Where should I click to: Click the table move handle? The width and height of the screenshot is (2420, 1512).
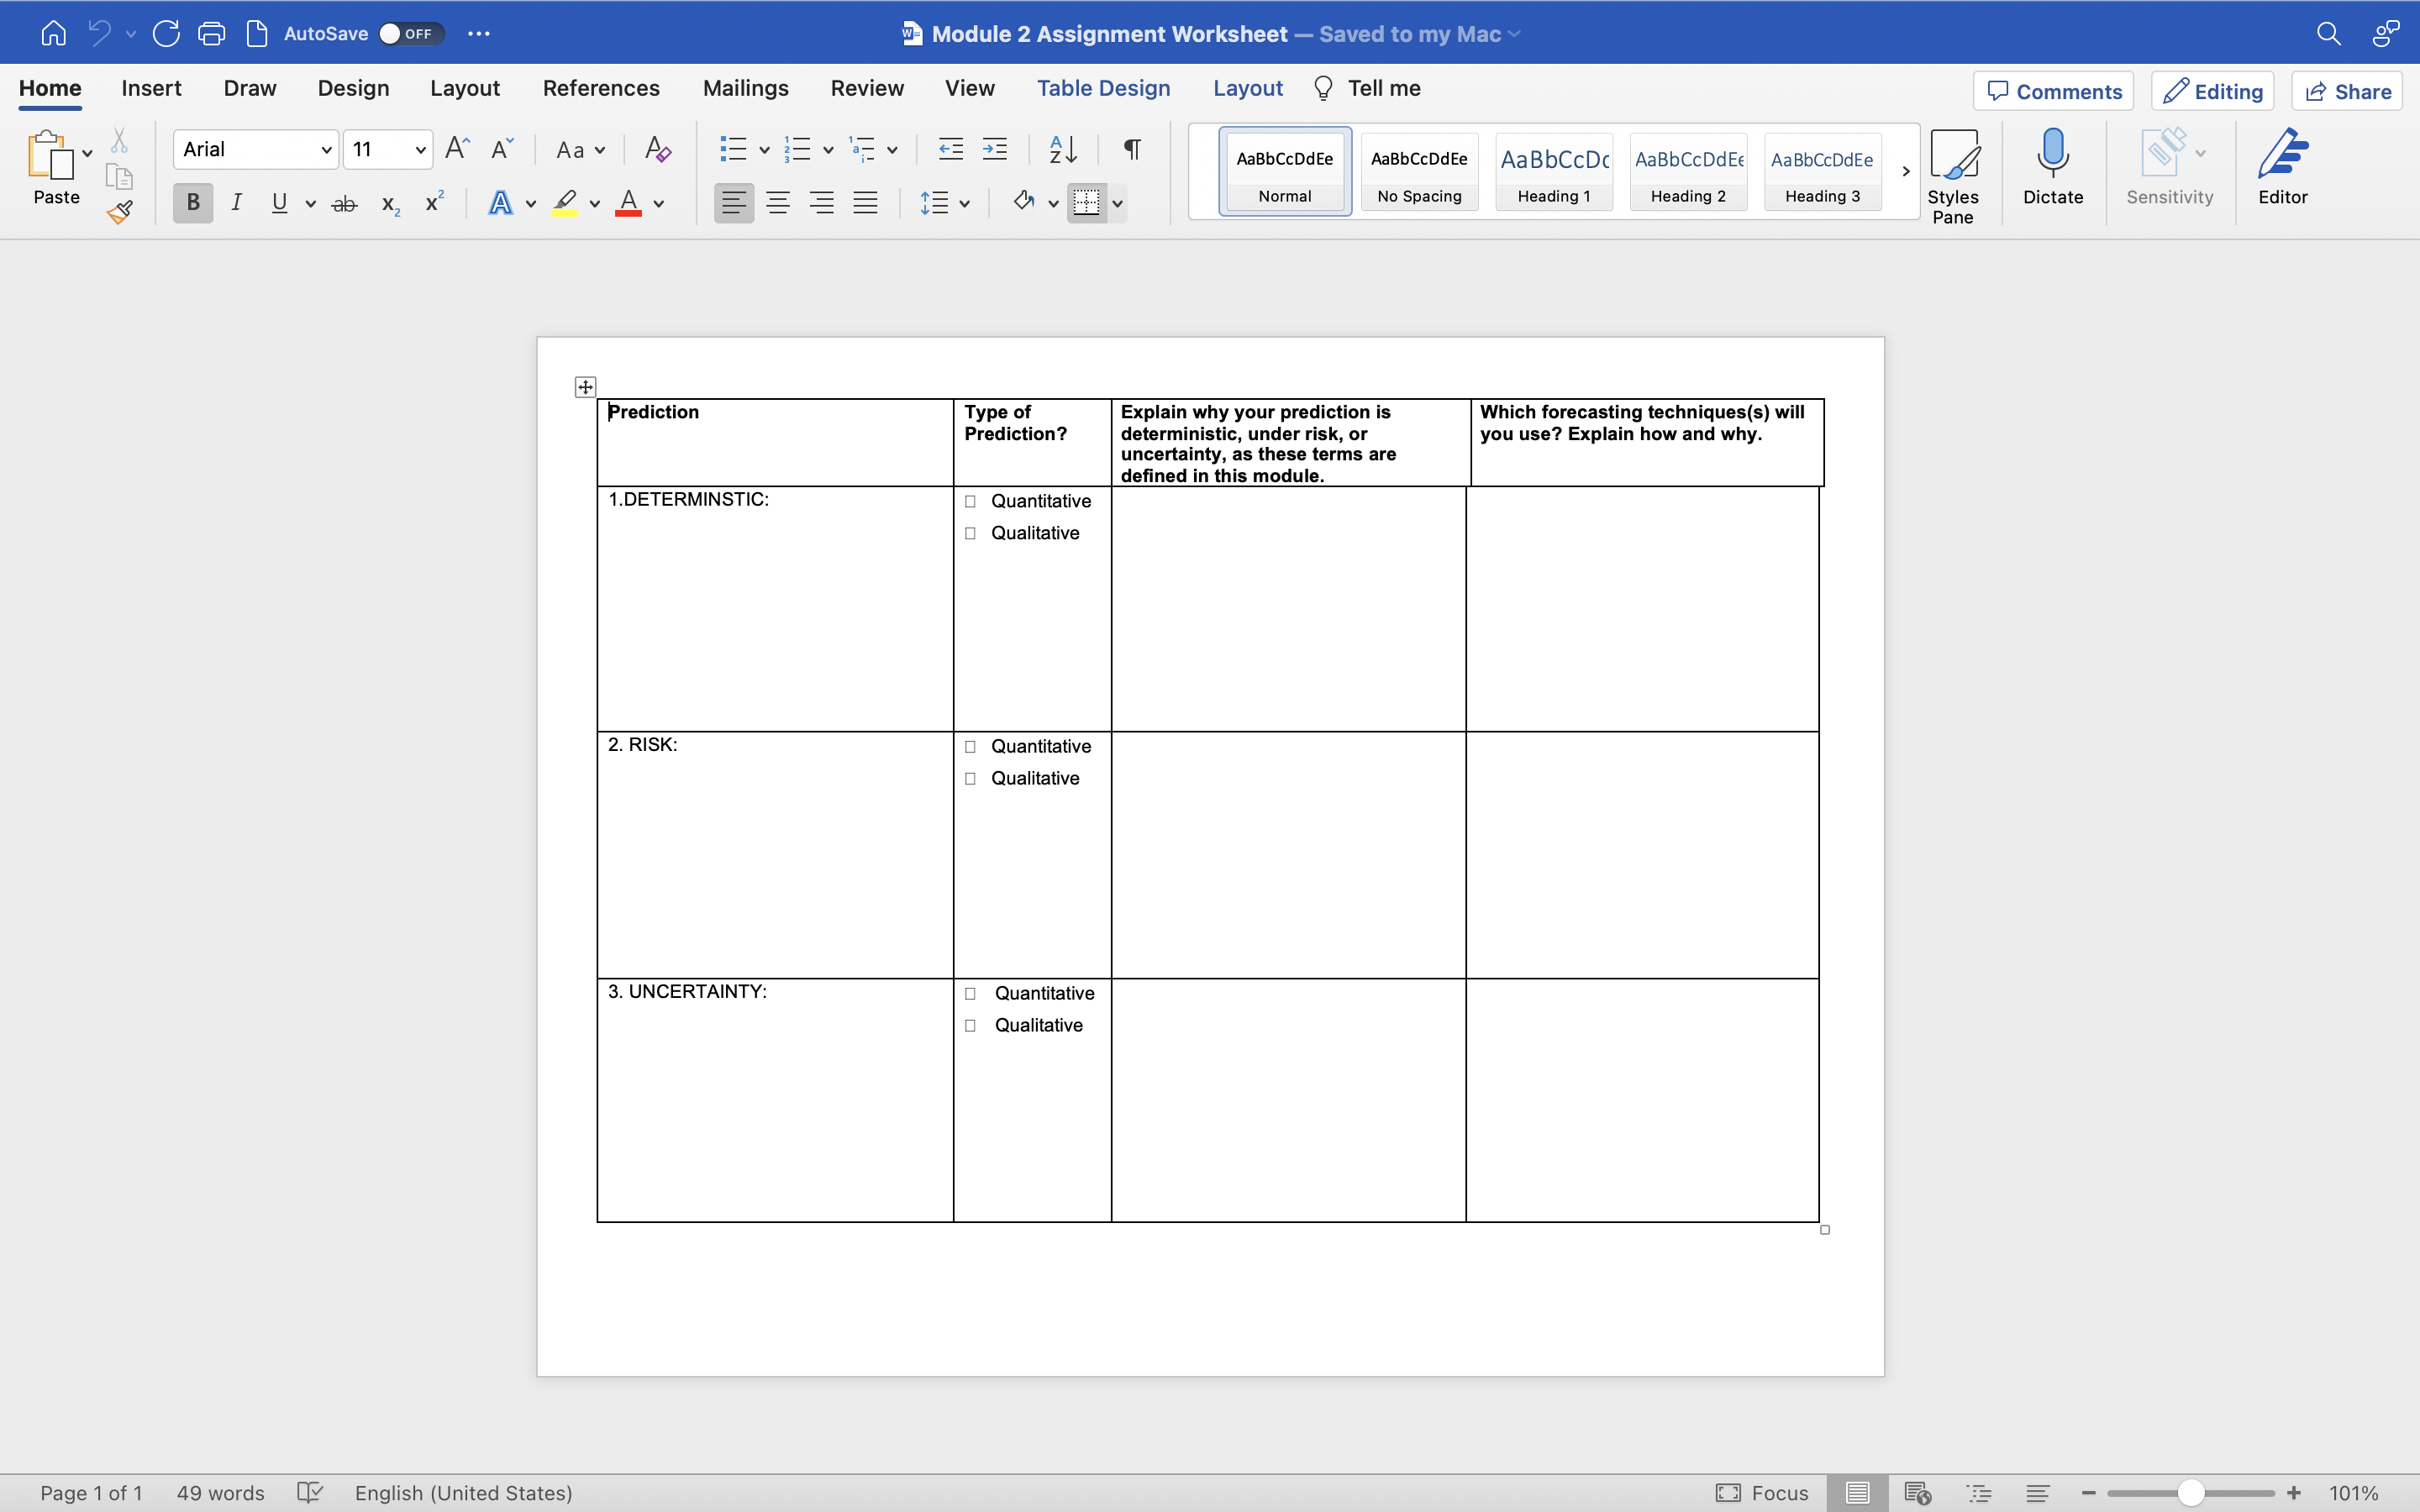click(x=586, y=387)
